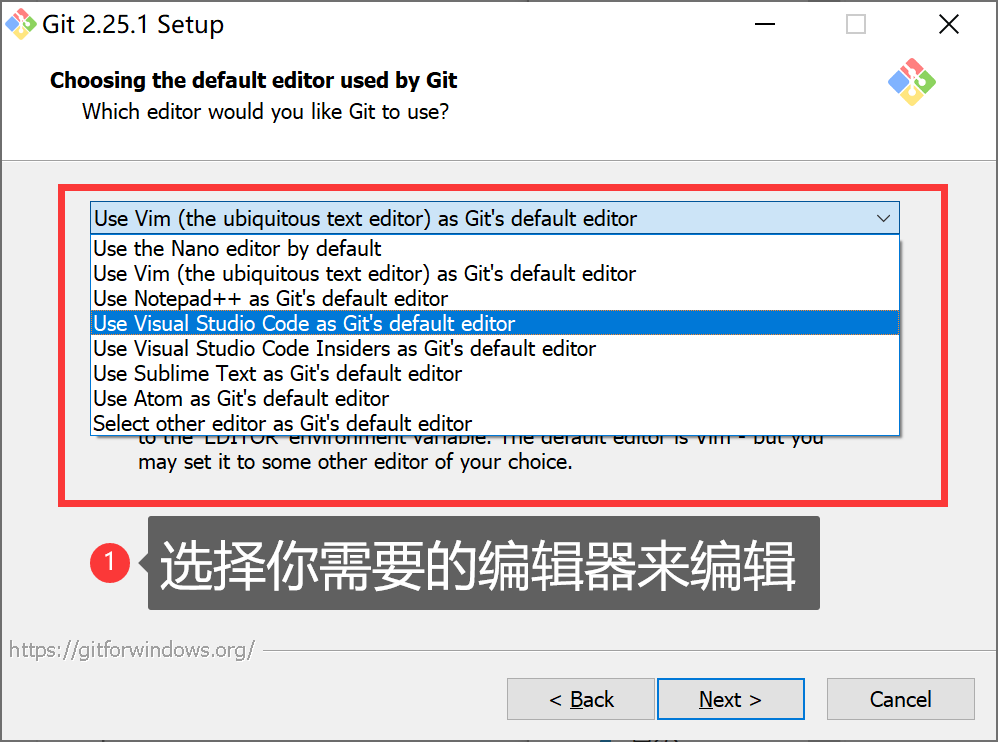The width and height of the screenshot is (998, 742).
Task: Click the red number 1 annotation badge
Action: (109, 563)
